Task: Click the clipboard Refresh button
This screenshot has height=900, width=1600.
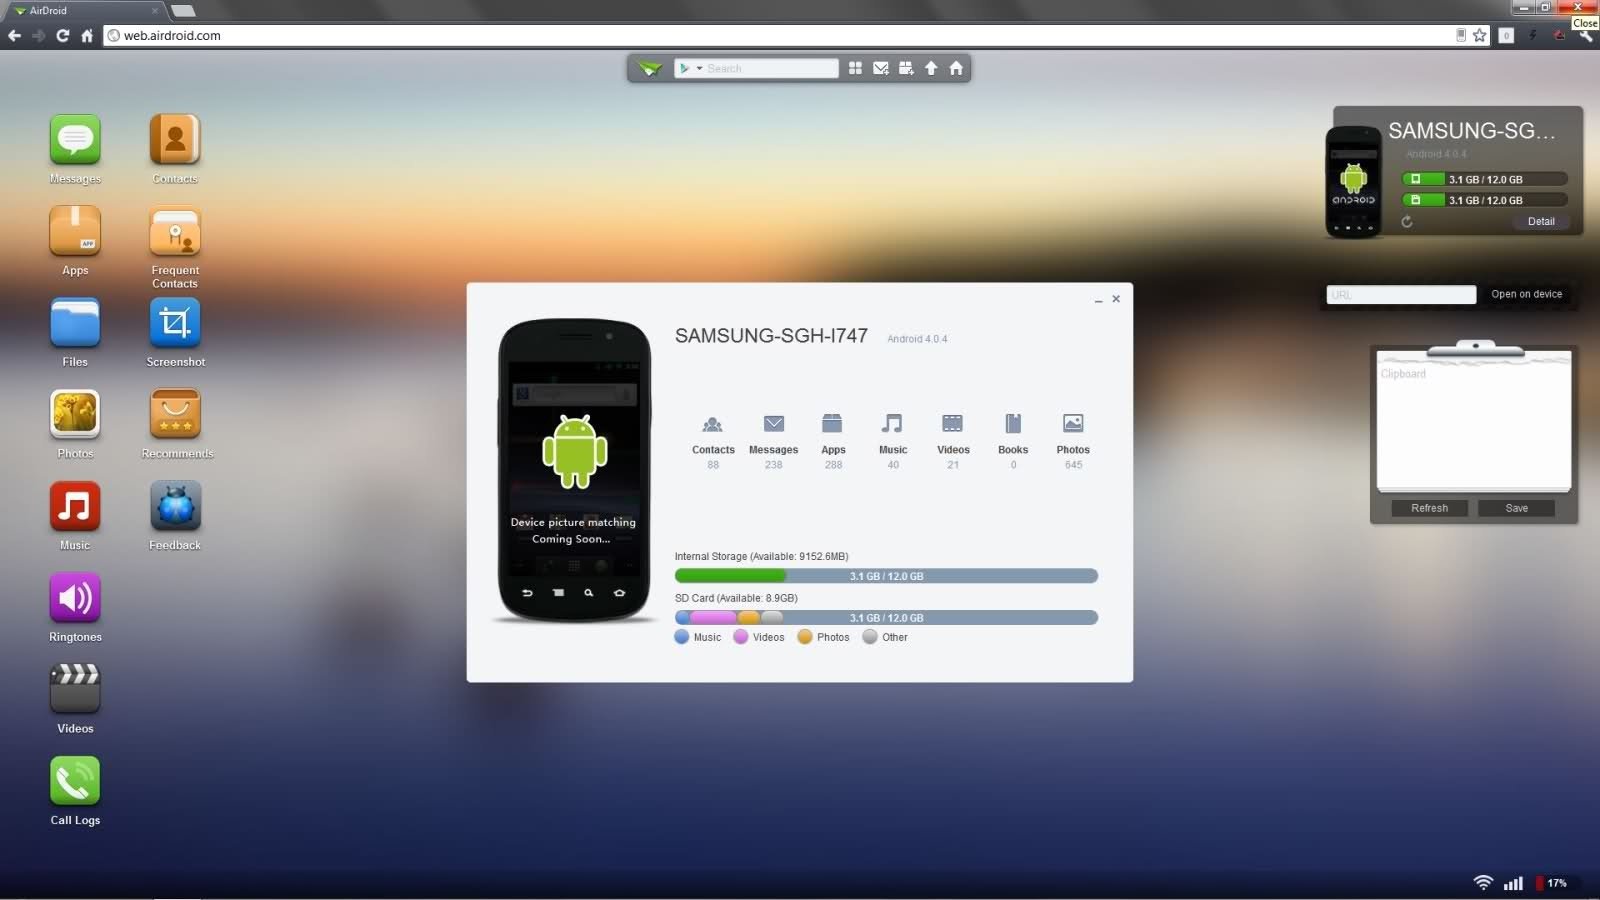Action: click(x=1429, y=508)
